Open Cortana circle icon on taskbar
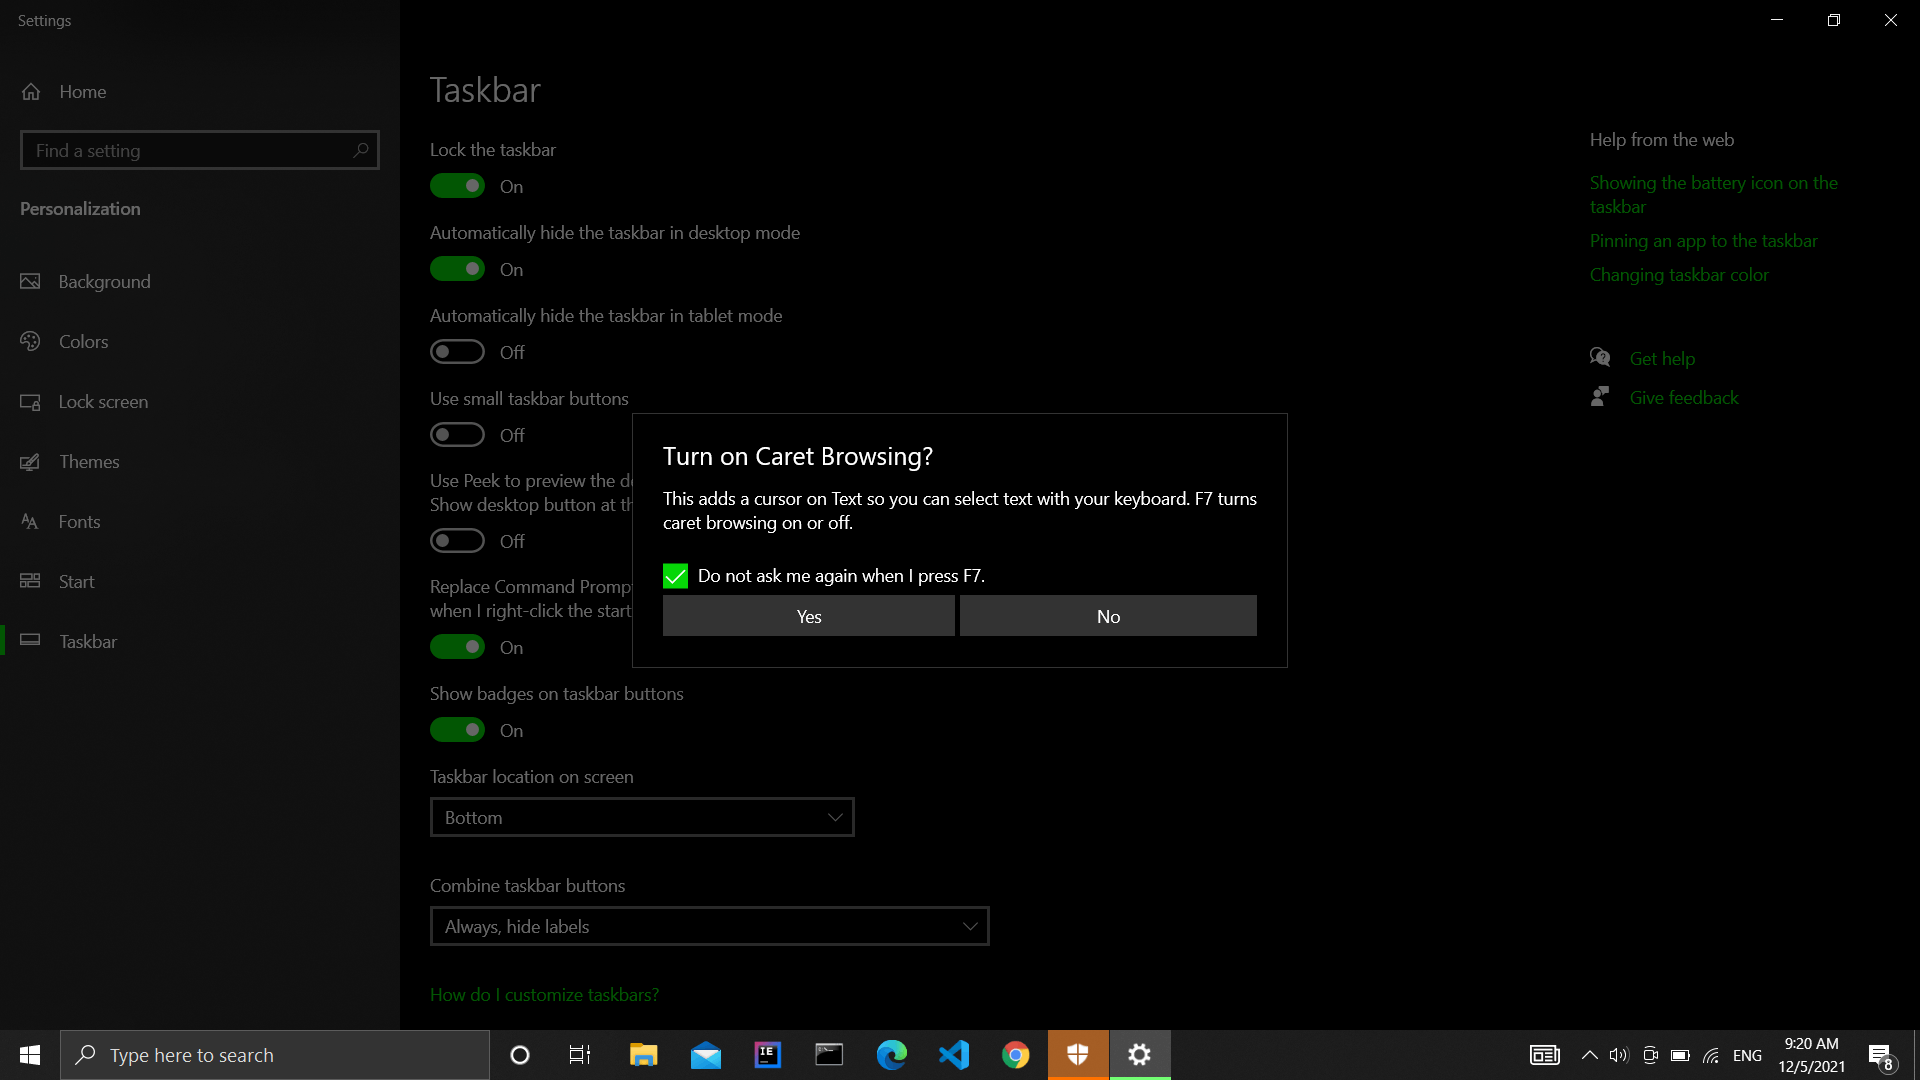1920x1080 pixels. 520,1055
